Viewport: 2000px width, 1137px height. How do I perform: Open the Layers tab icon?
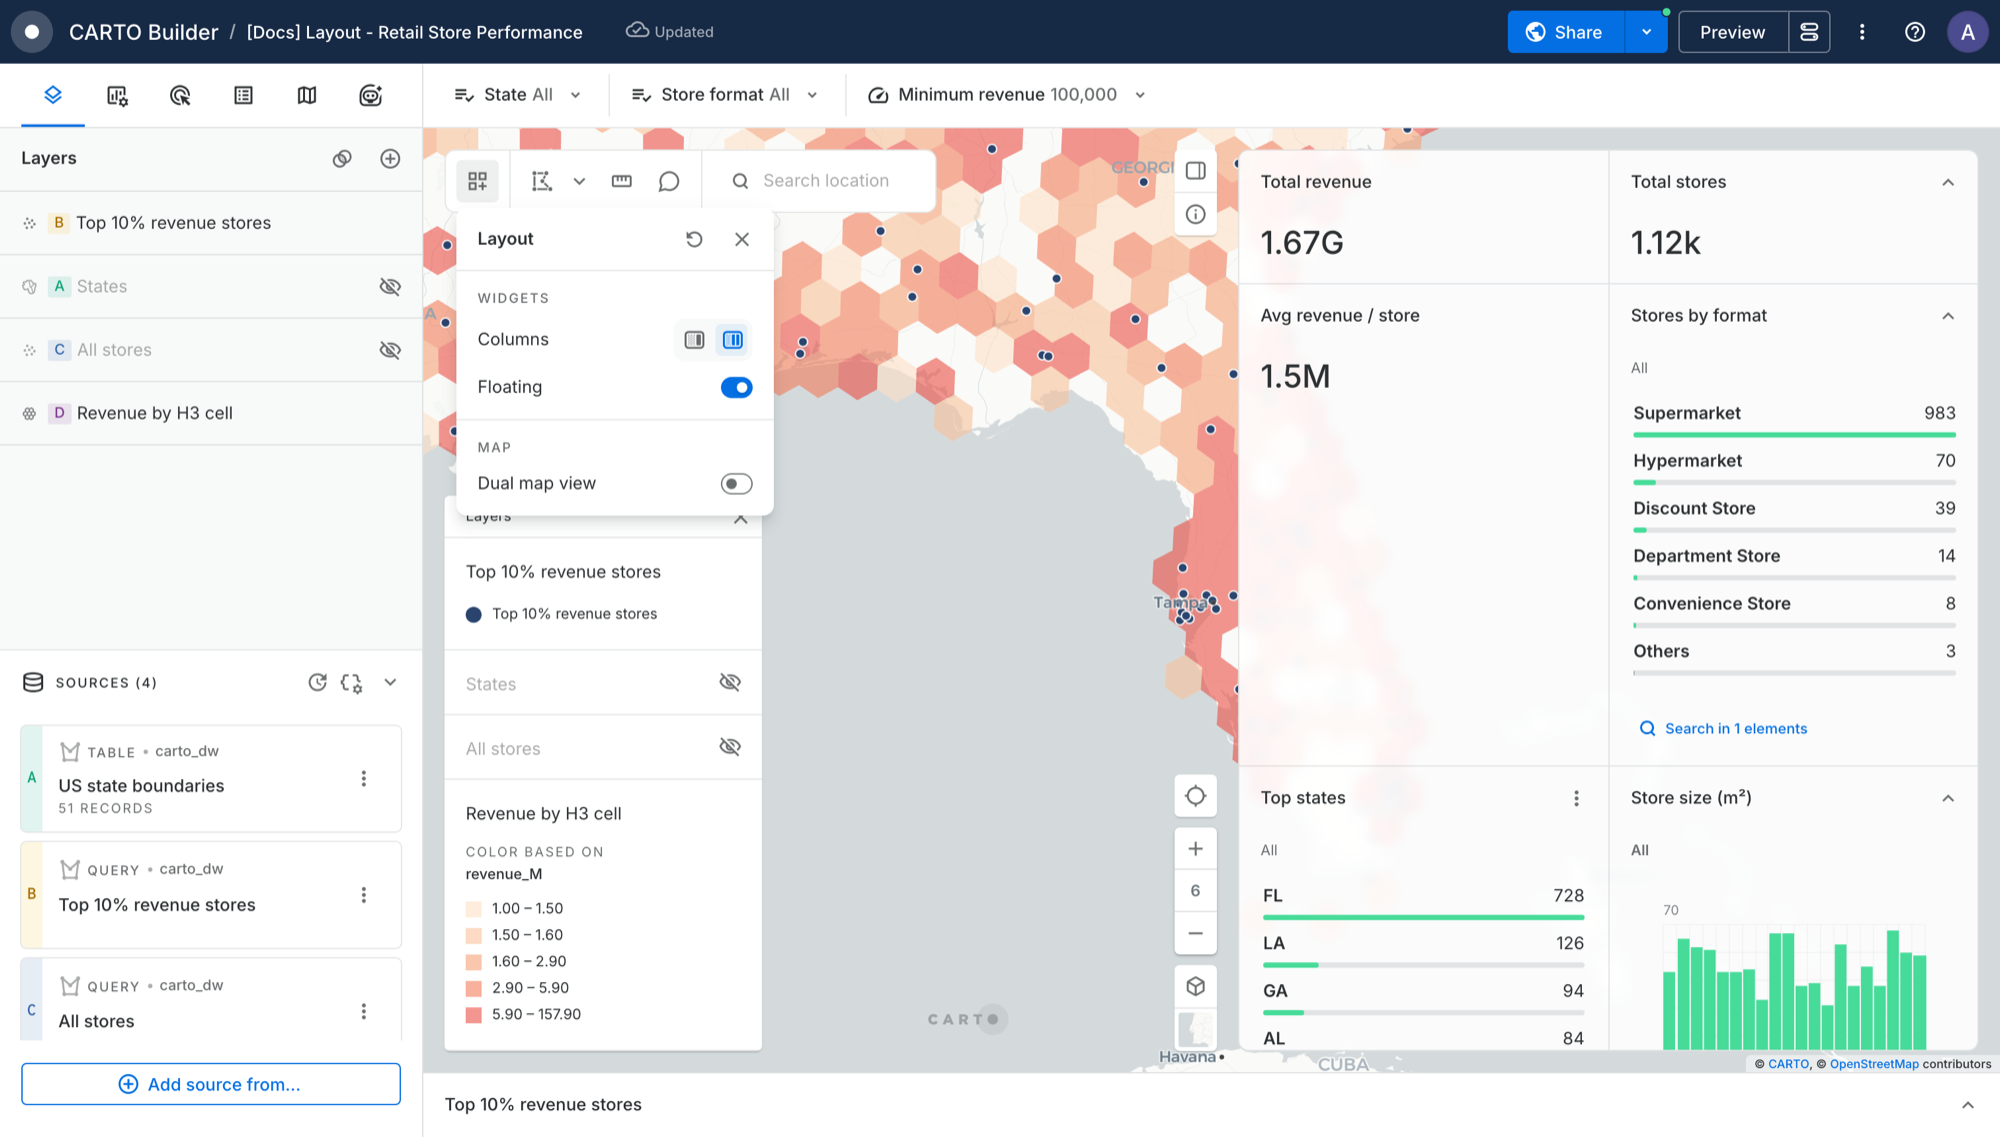[53, 95]
